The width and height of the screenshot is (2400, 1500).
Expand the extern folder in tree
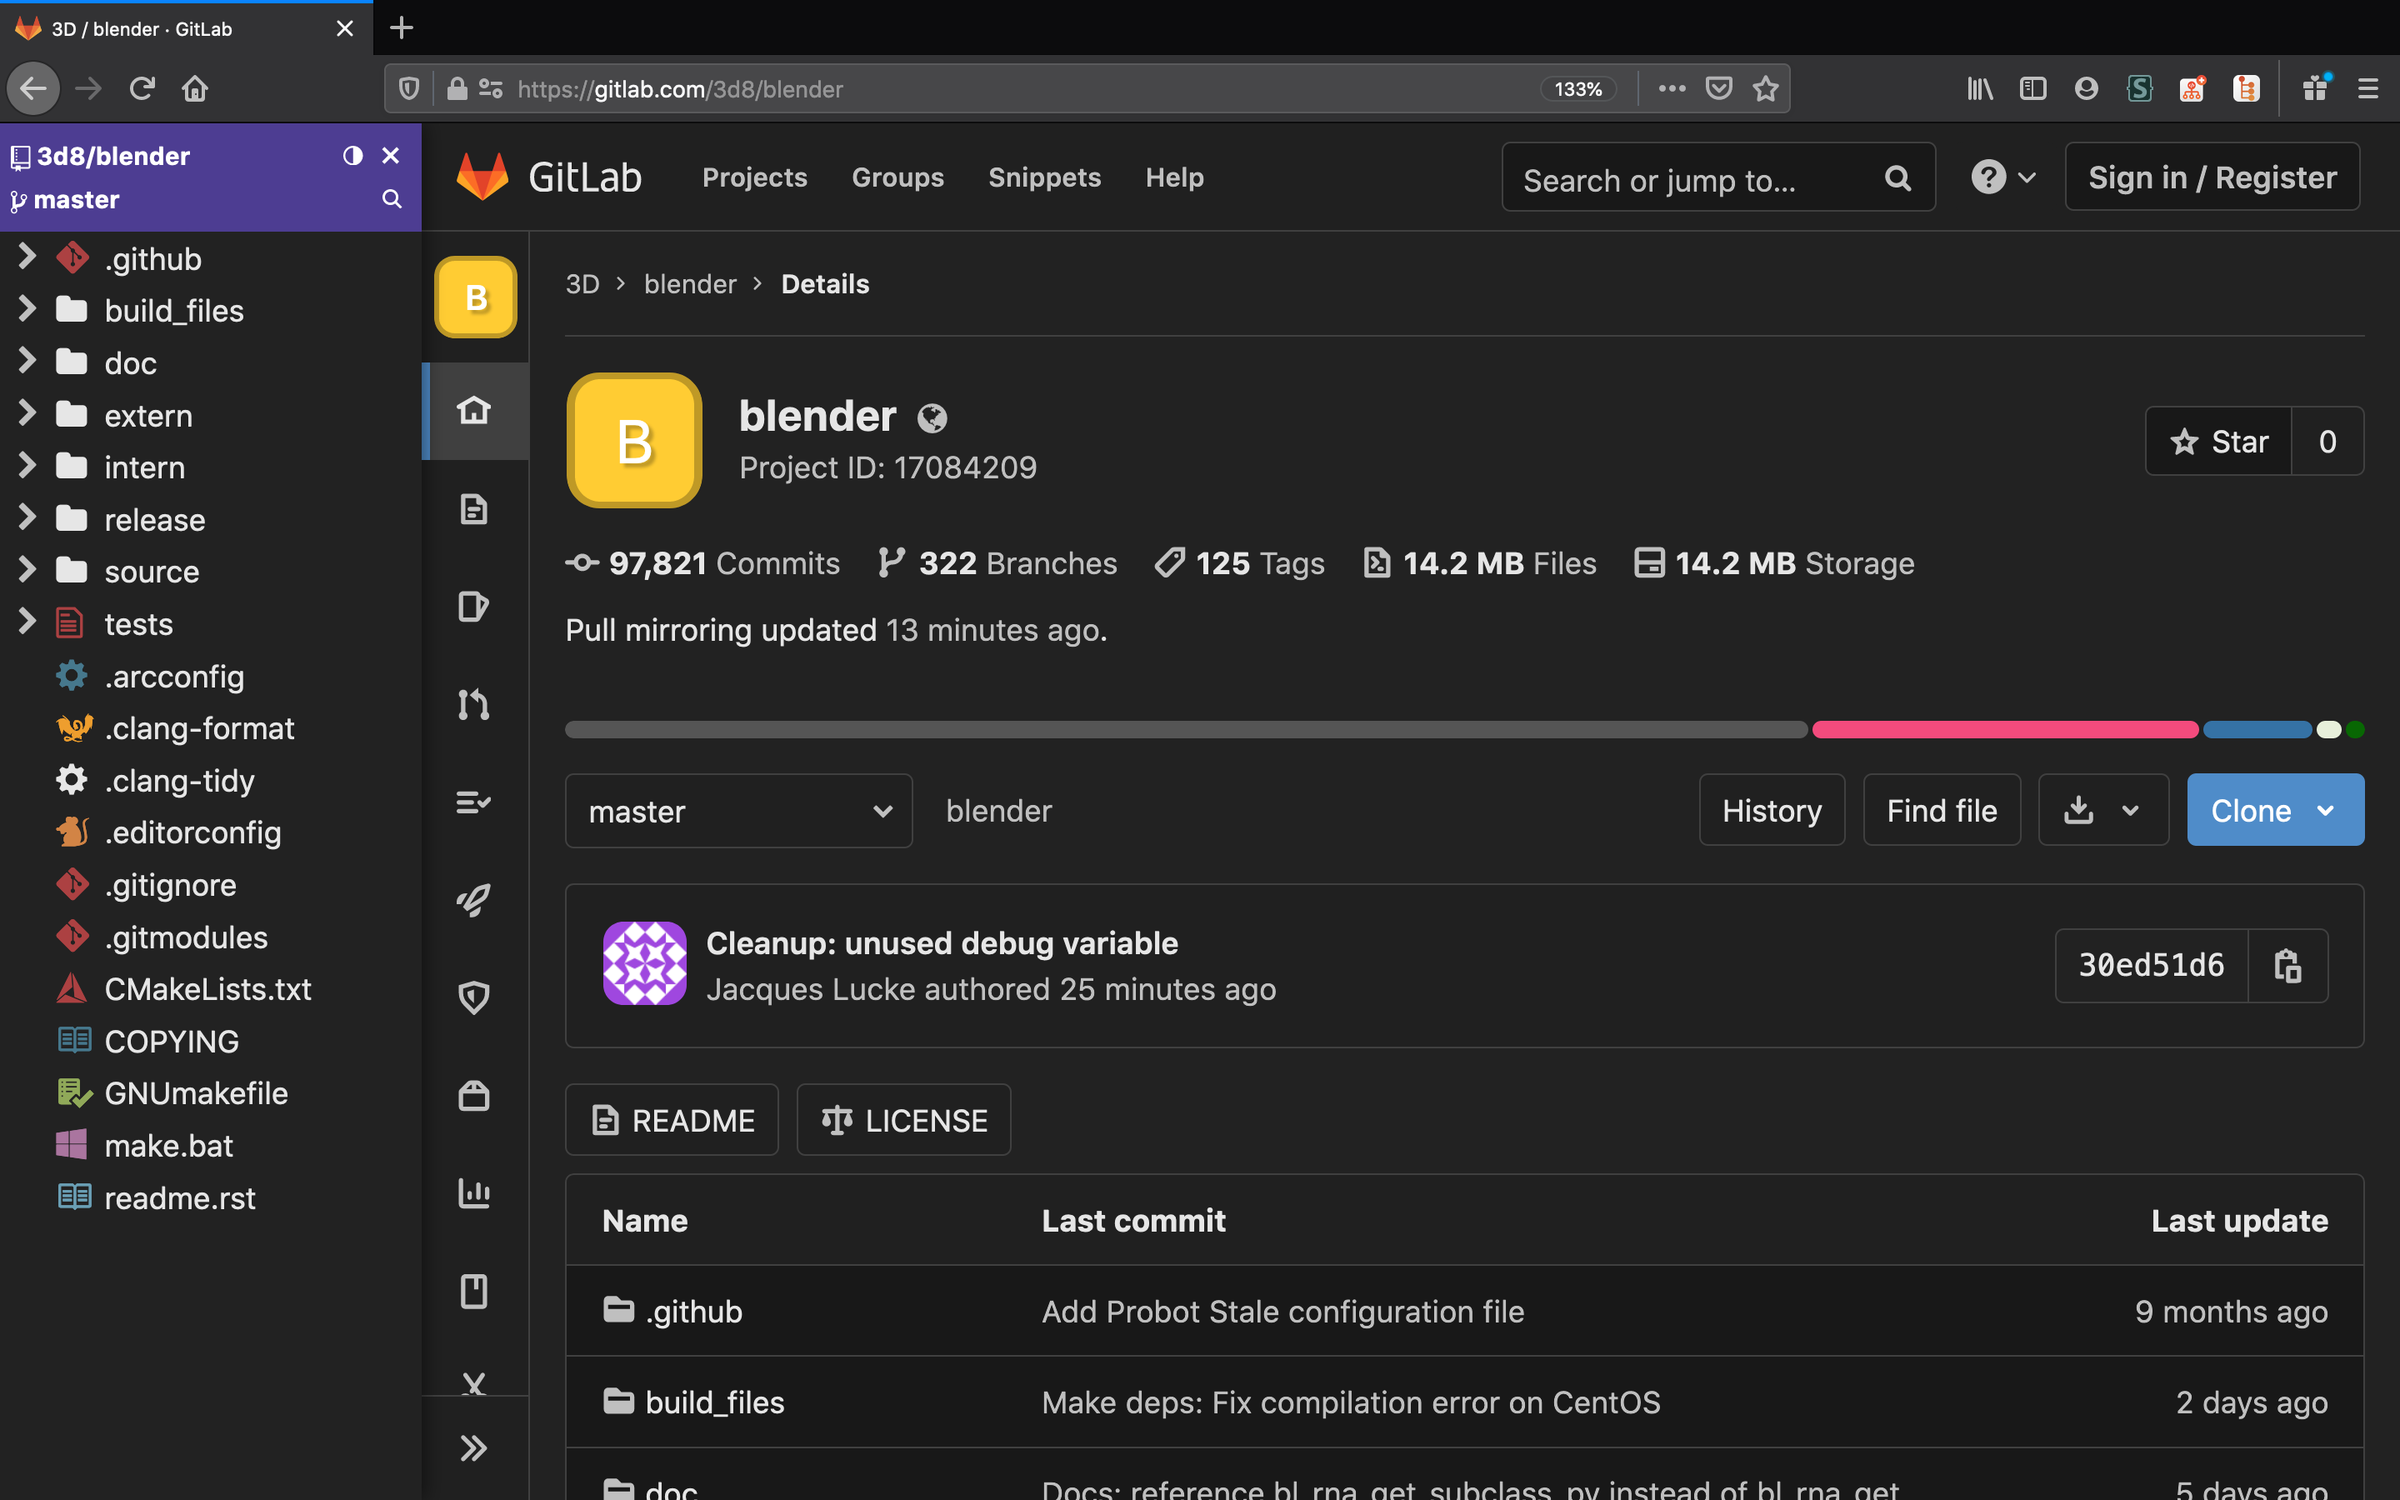27,414
